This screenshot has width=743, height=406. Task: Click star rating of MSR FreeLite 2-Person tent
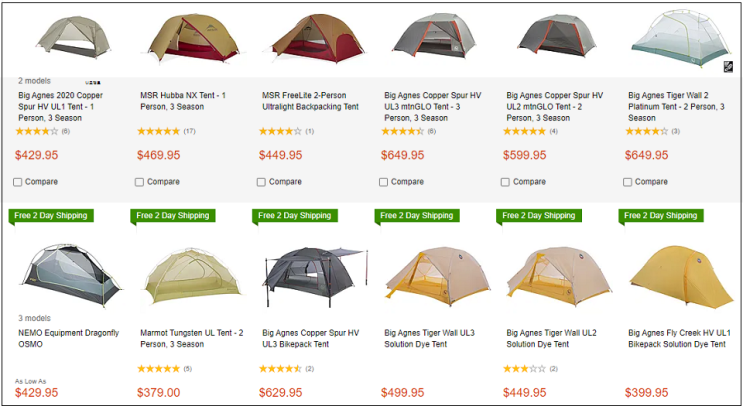coord(280,131)
